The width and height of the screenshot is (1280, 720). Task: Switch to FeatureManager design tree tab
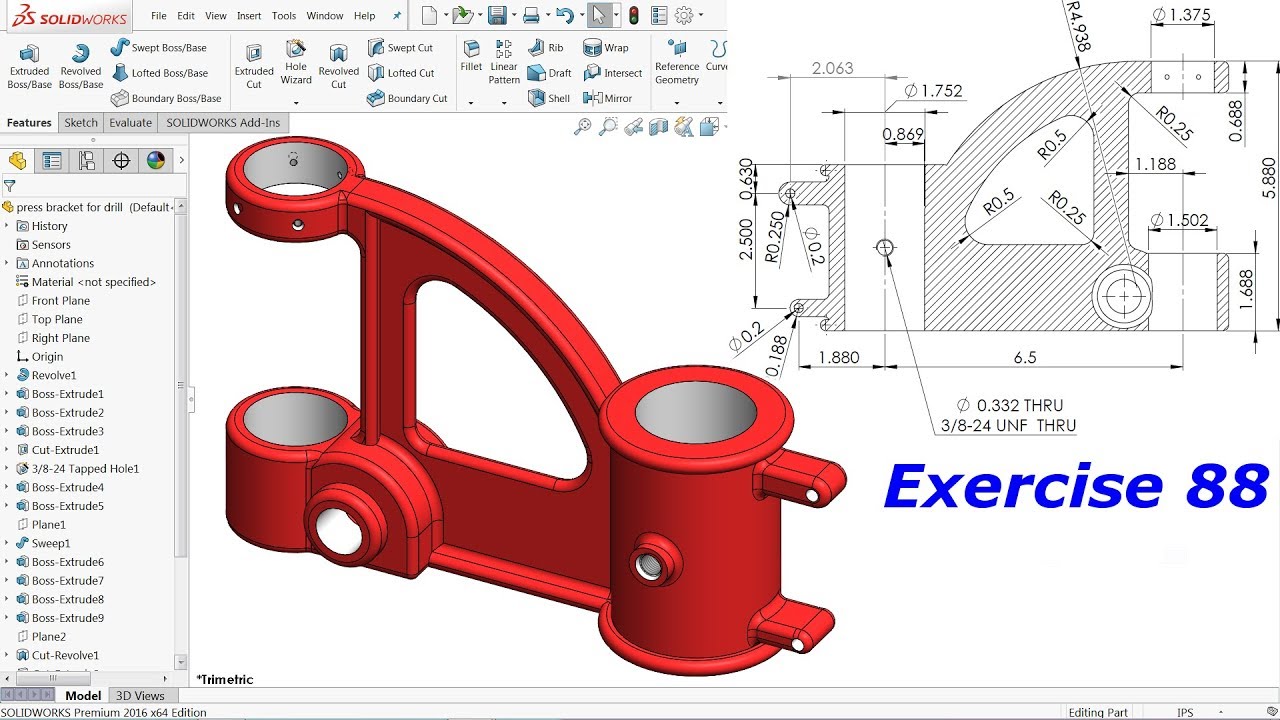click(17, 161)
